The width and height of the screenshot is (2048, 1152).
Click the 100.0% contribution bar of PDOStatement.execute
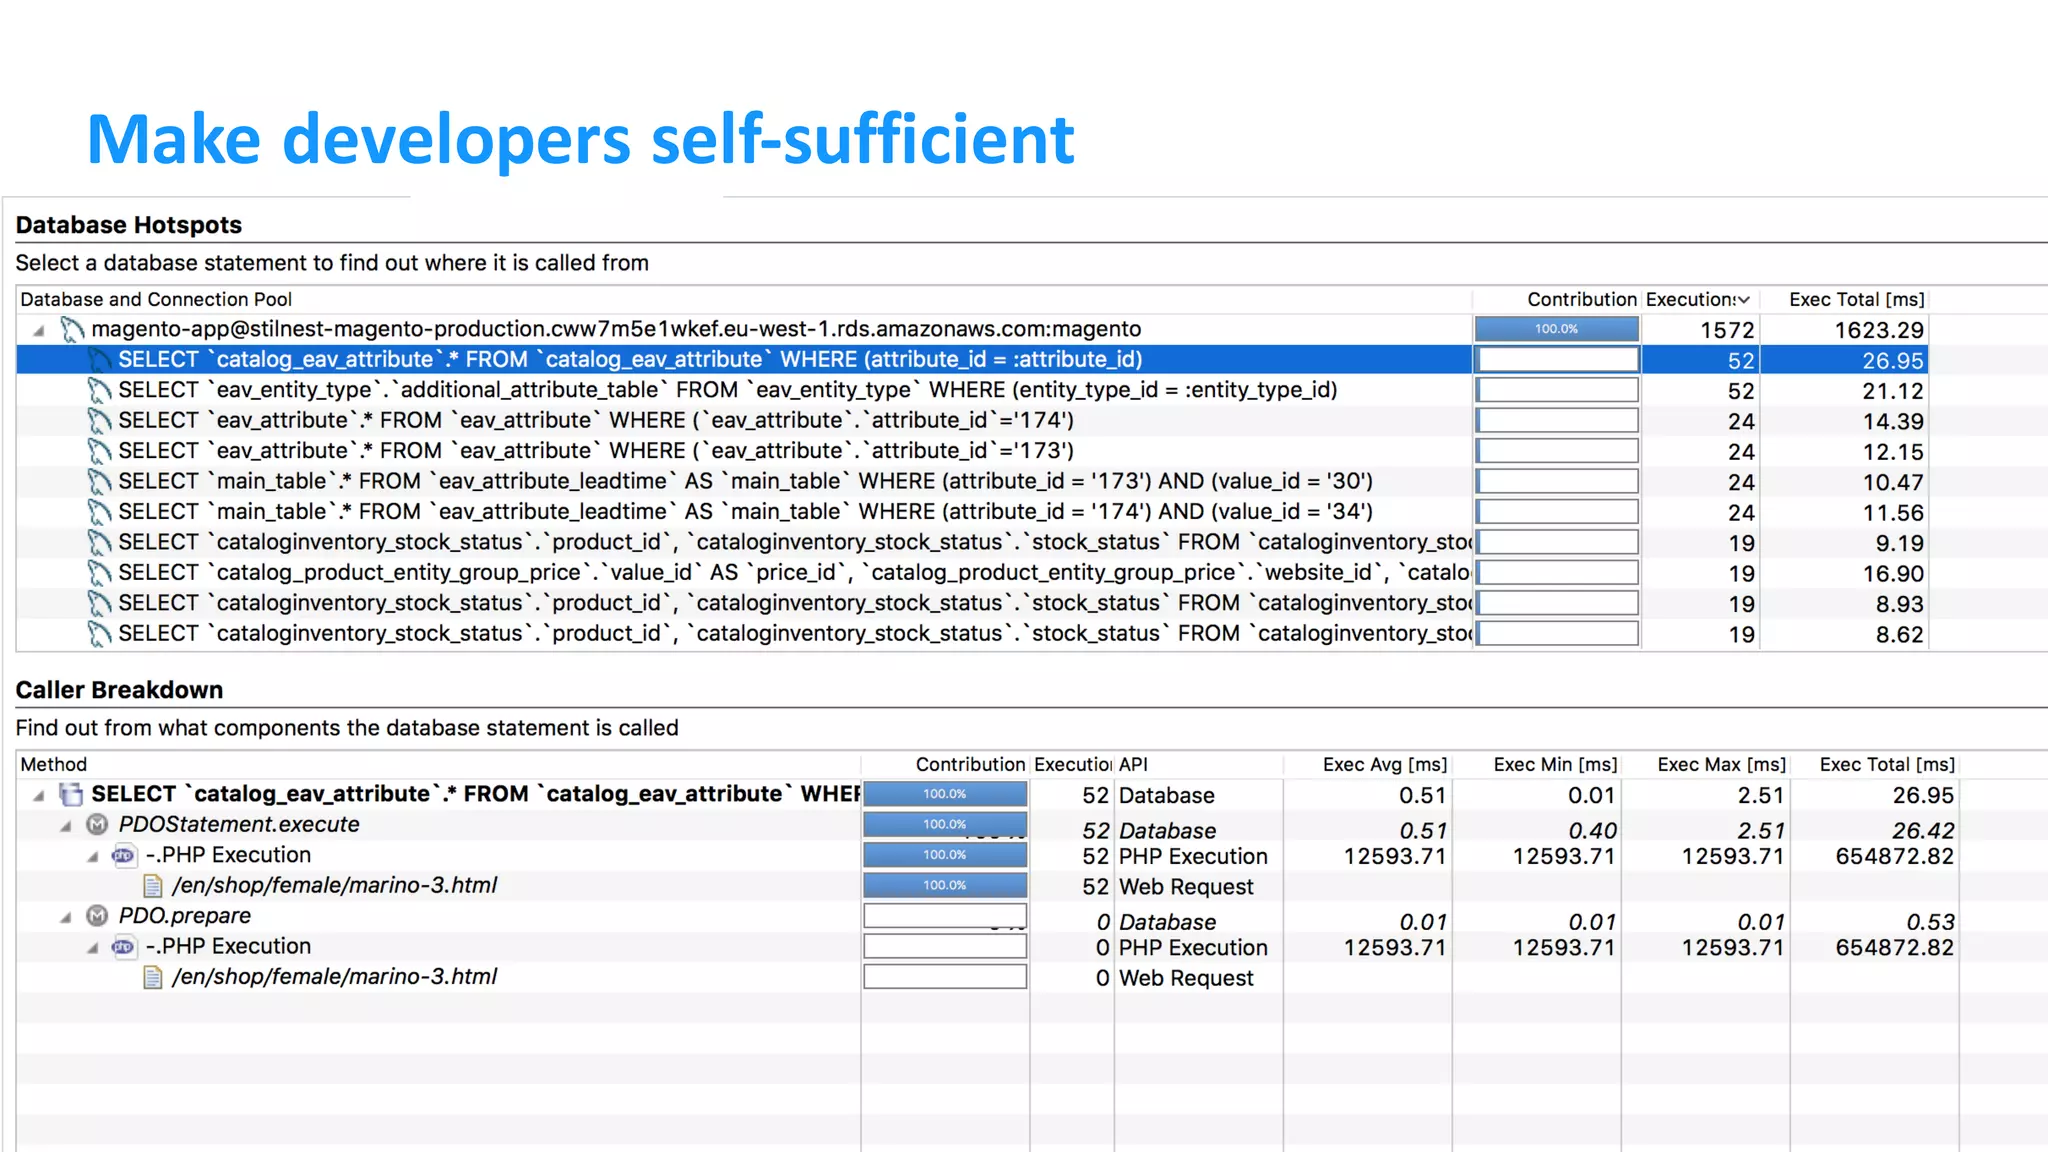click(945, 824)
